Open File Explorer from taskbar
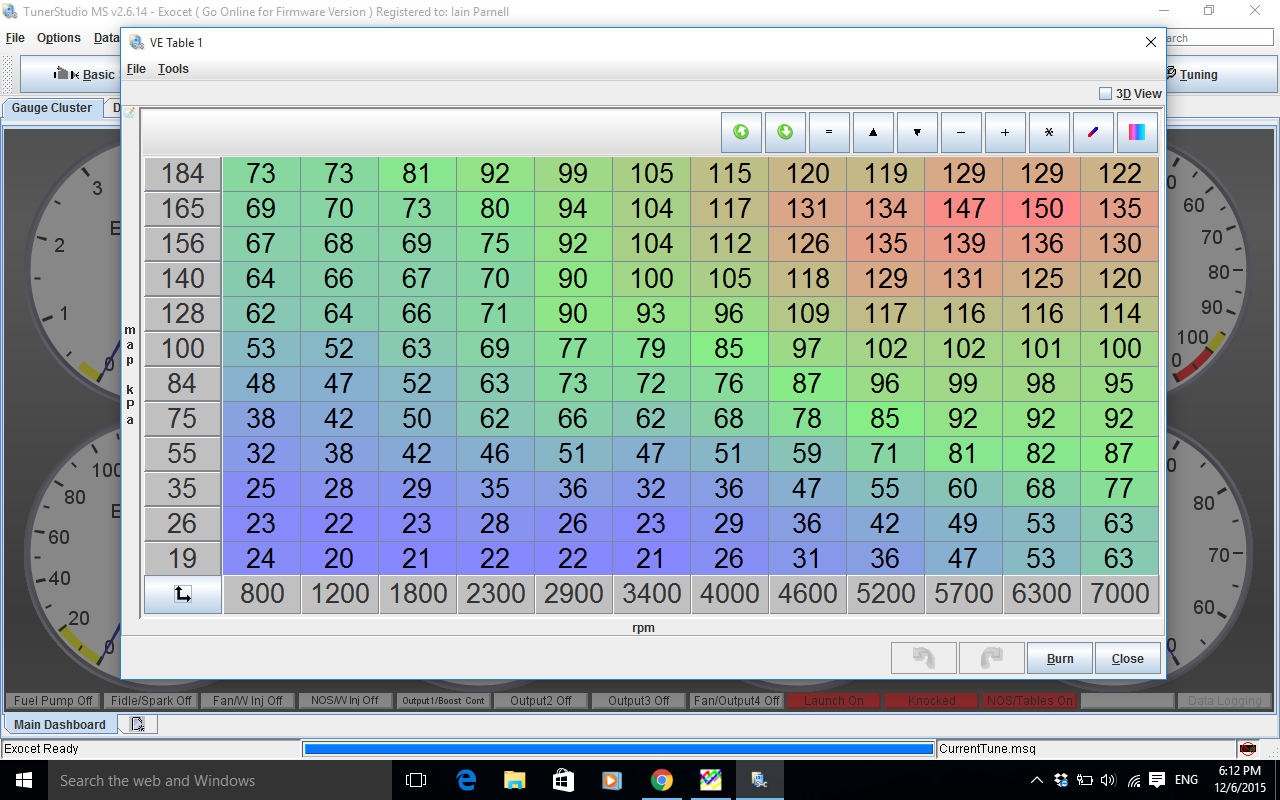 [515, 780]
